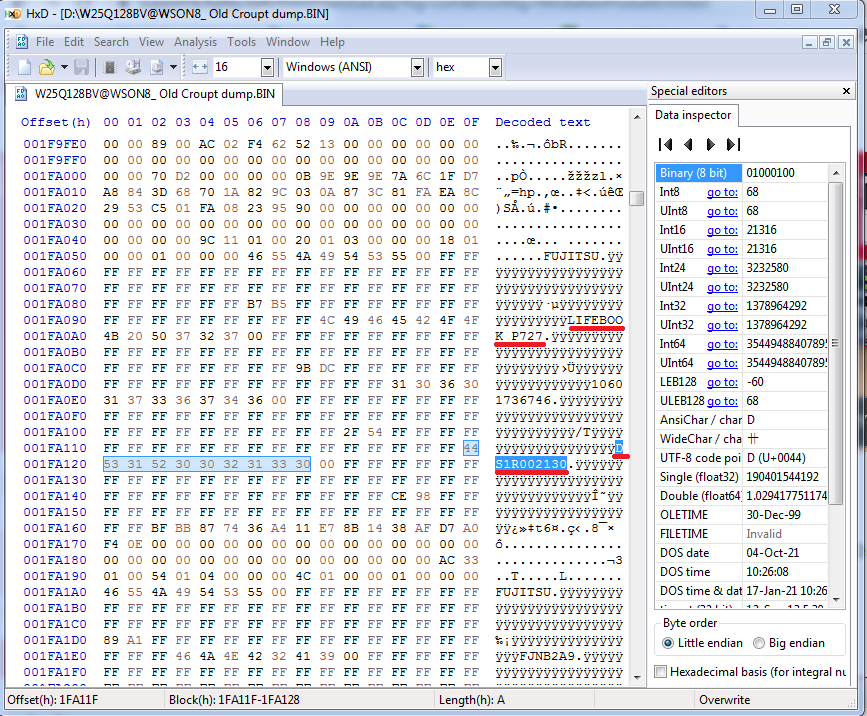This screenshot has width=867, height=716.
Task: Click the UInt16 go to link
Action: (x=722, y=249)
